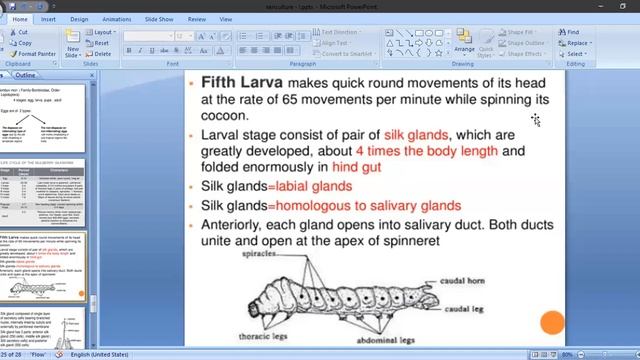Select the Right Arrow shape

(419, 43)
